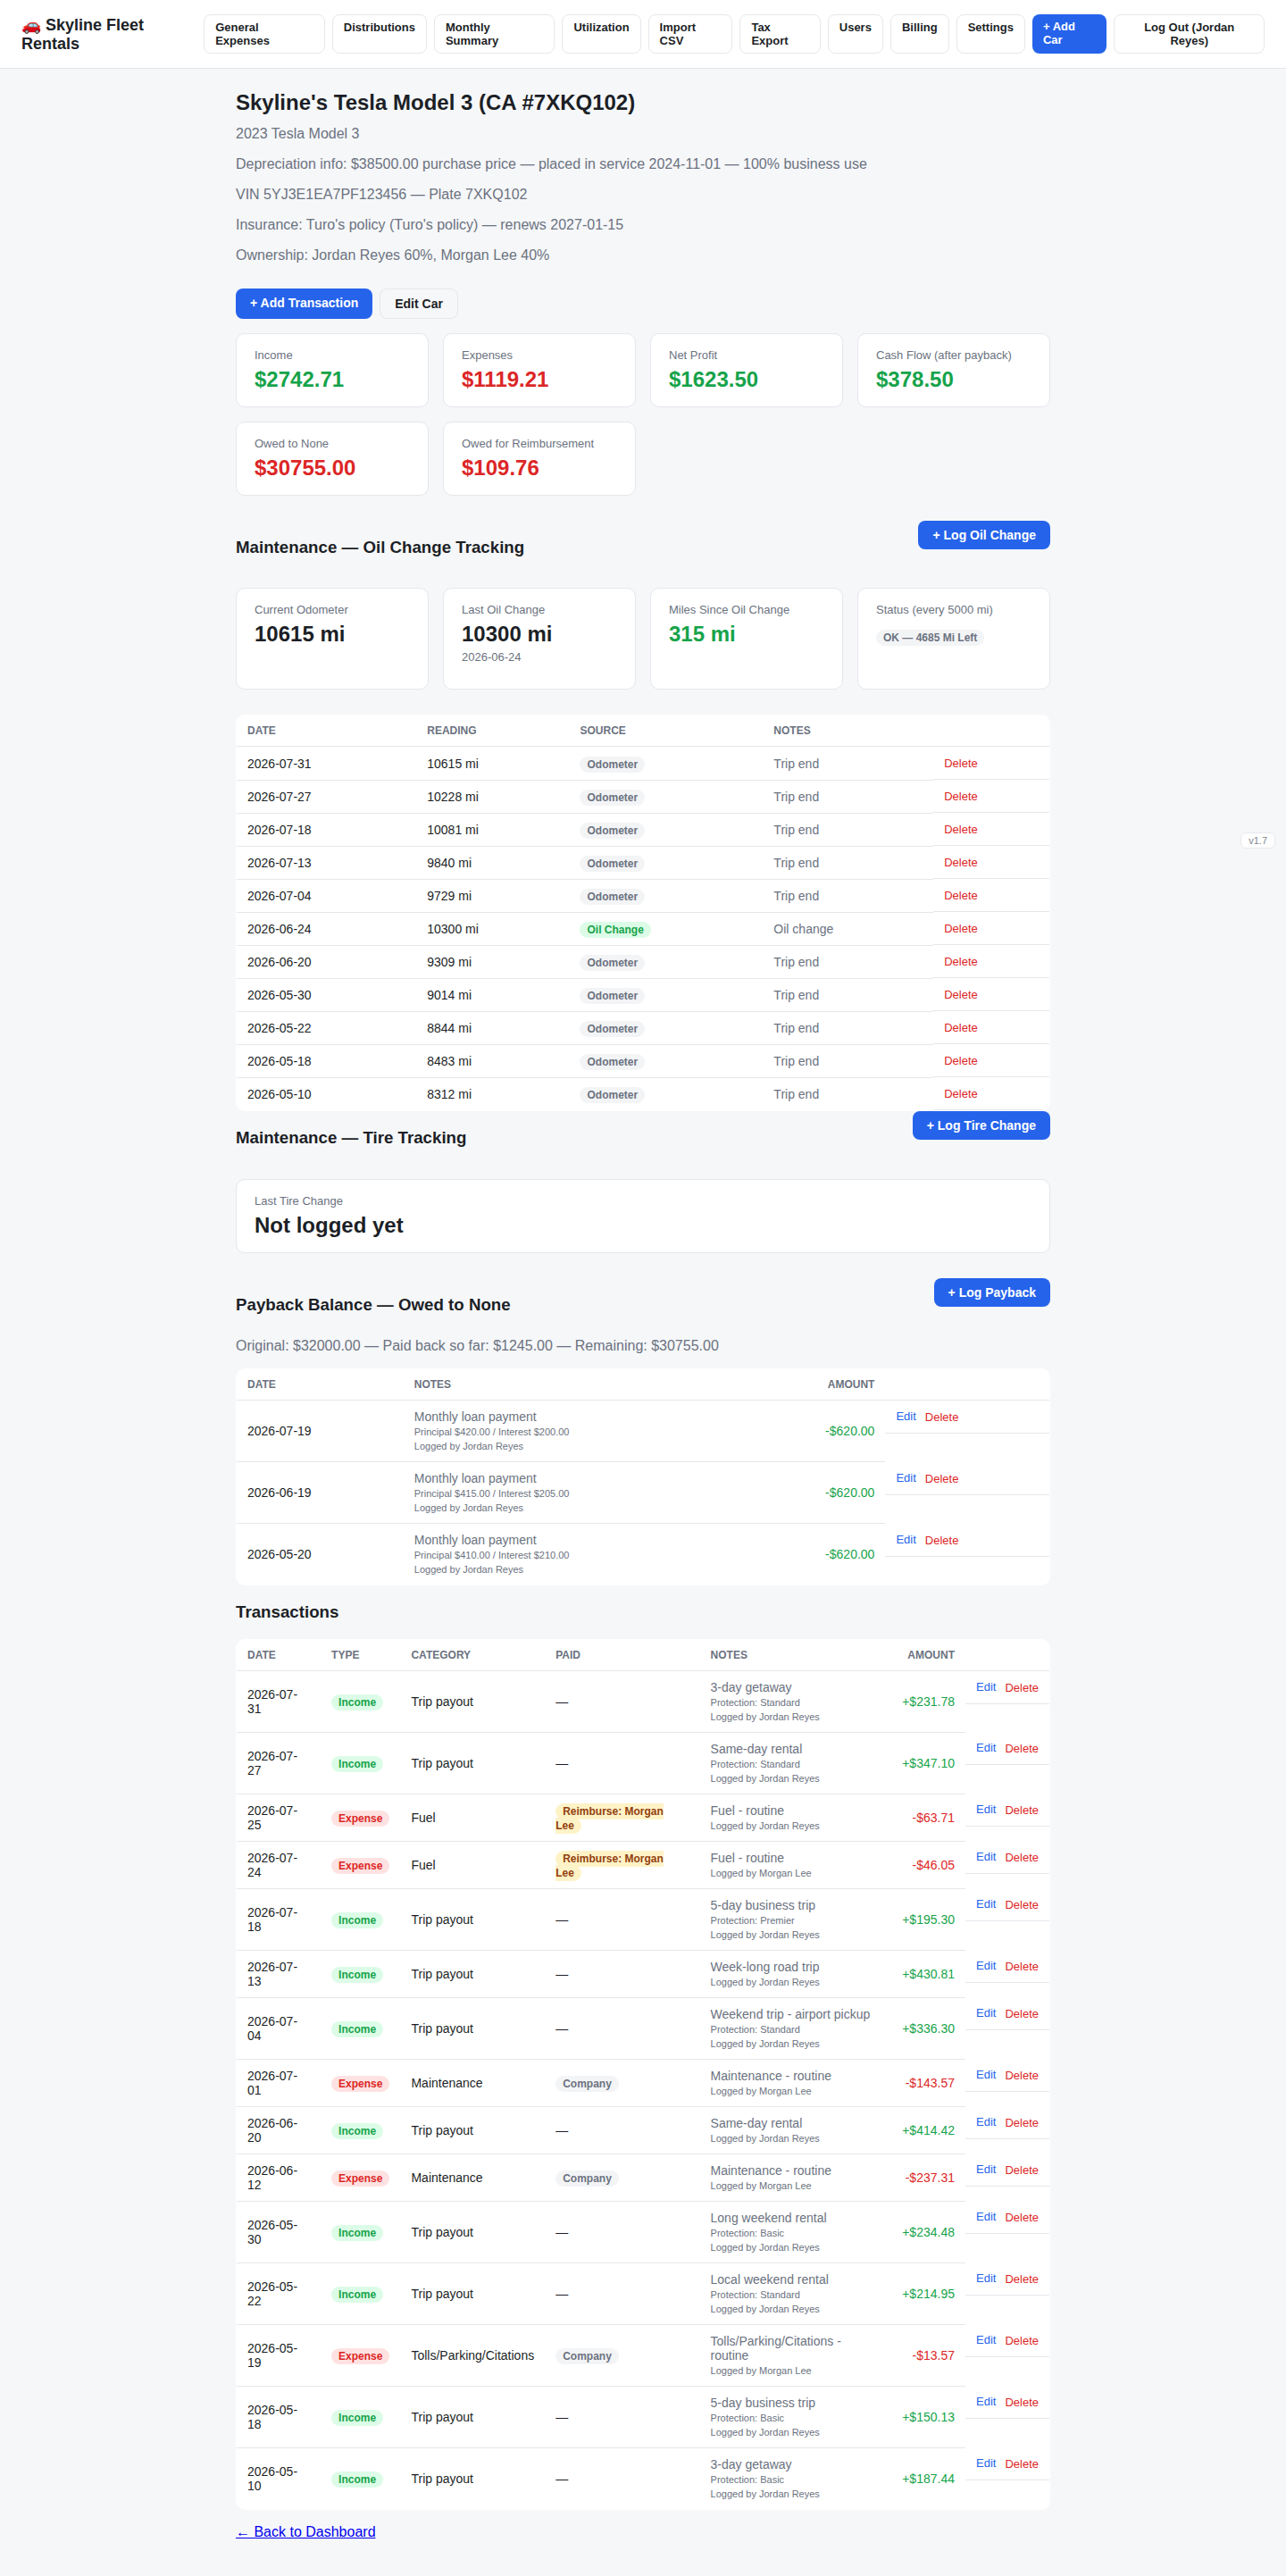Click the + Log Payback button
The width and height of the screenshot is (1286, 2576).
click(991, 1292)
